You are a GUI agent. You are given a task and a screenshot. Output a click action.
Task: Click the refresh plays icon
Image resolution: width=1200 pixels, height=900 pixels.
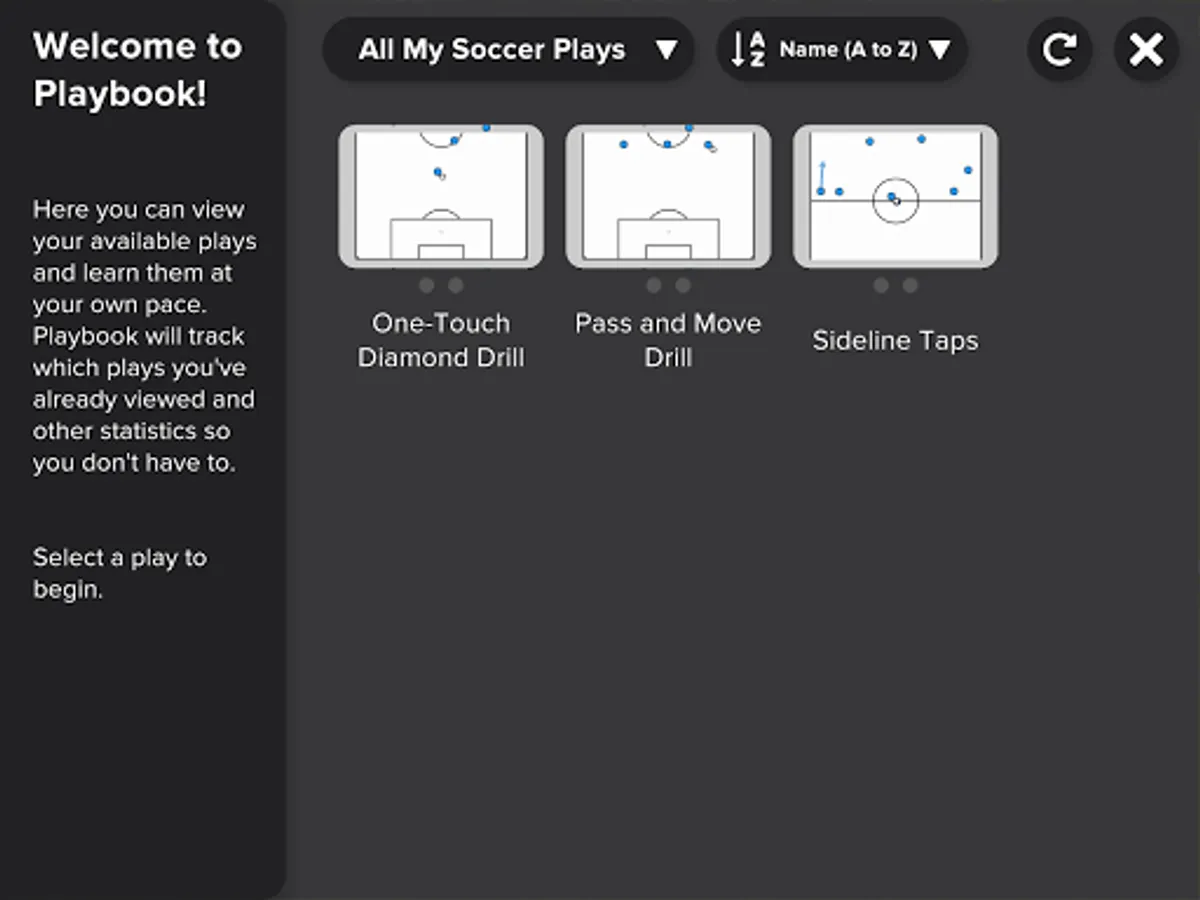(1059, 49)
